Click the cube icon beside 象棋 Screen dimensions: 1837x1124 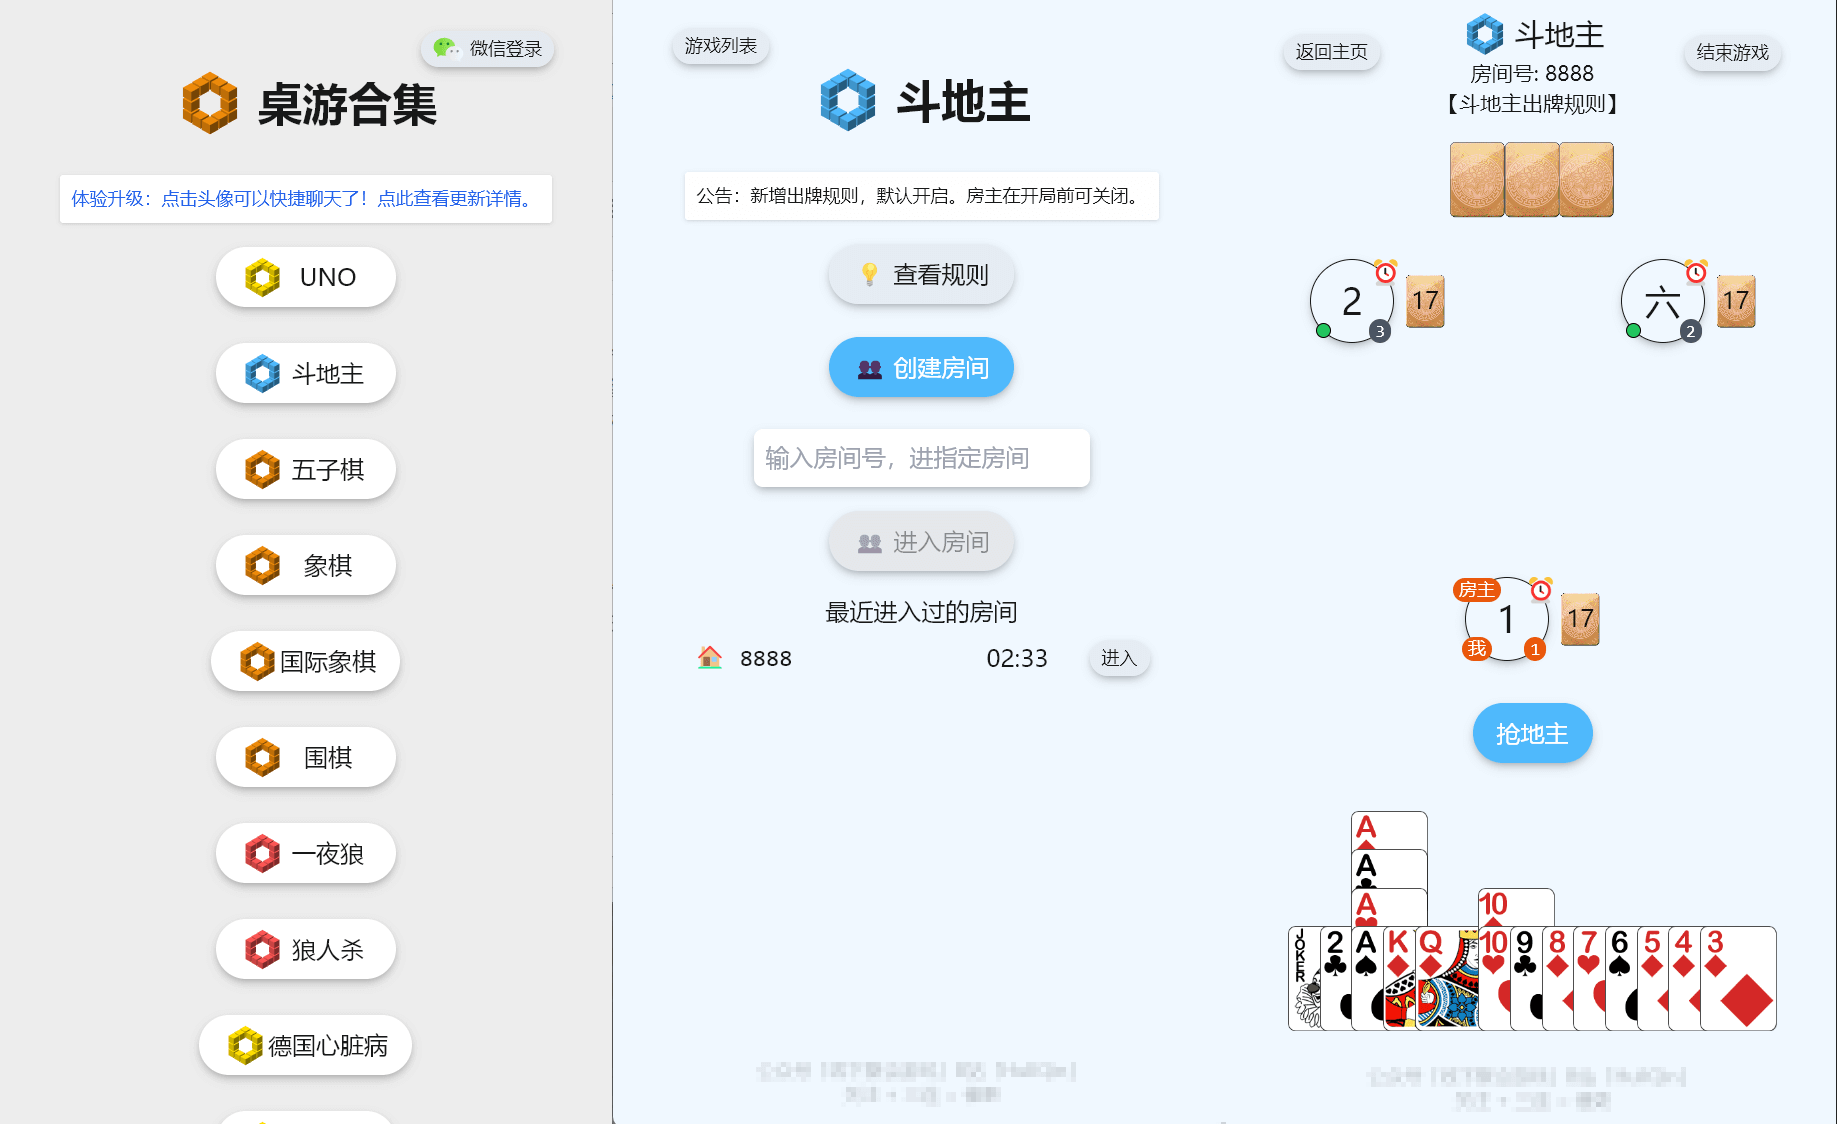(x=263, y=565)
